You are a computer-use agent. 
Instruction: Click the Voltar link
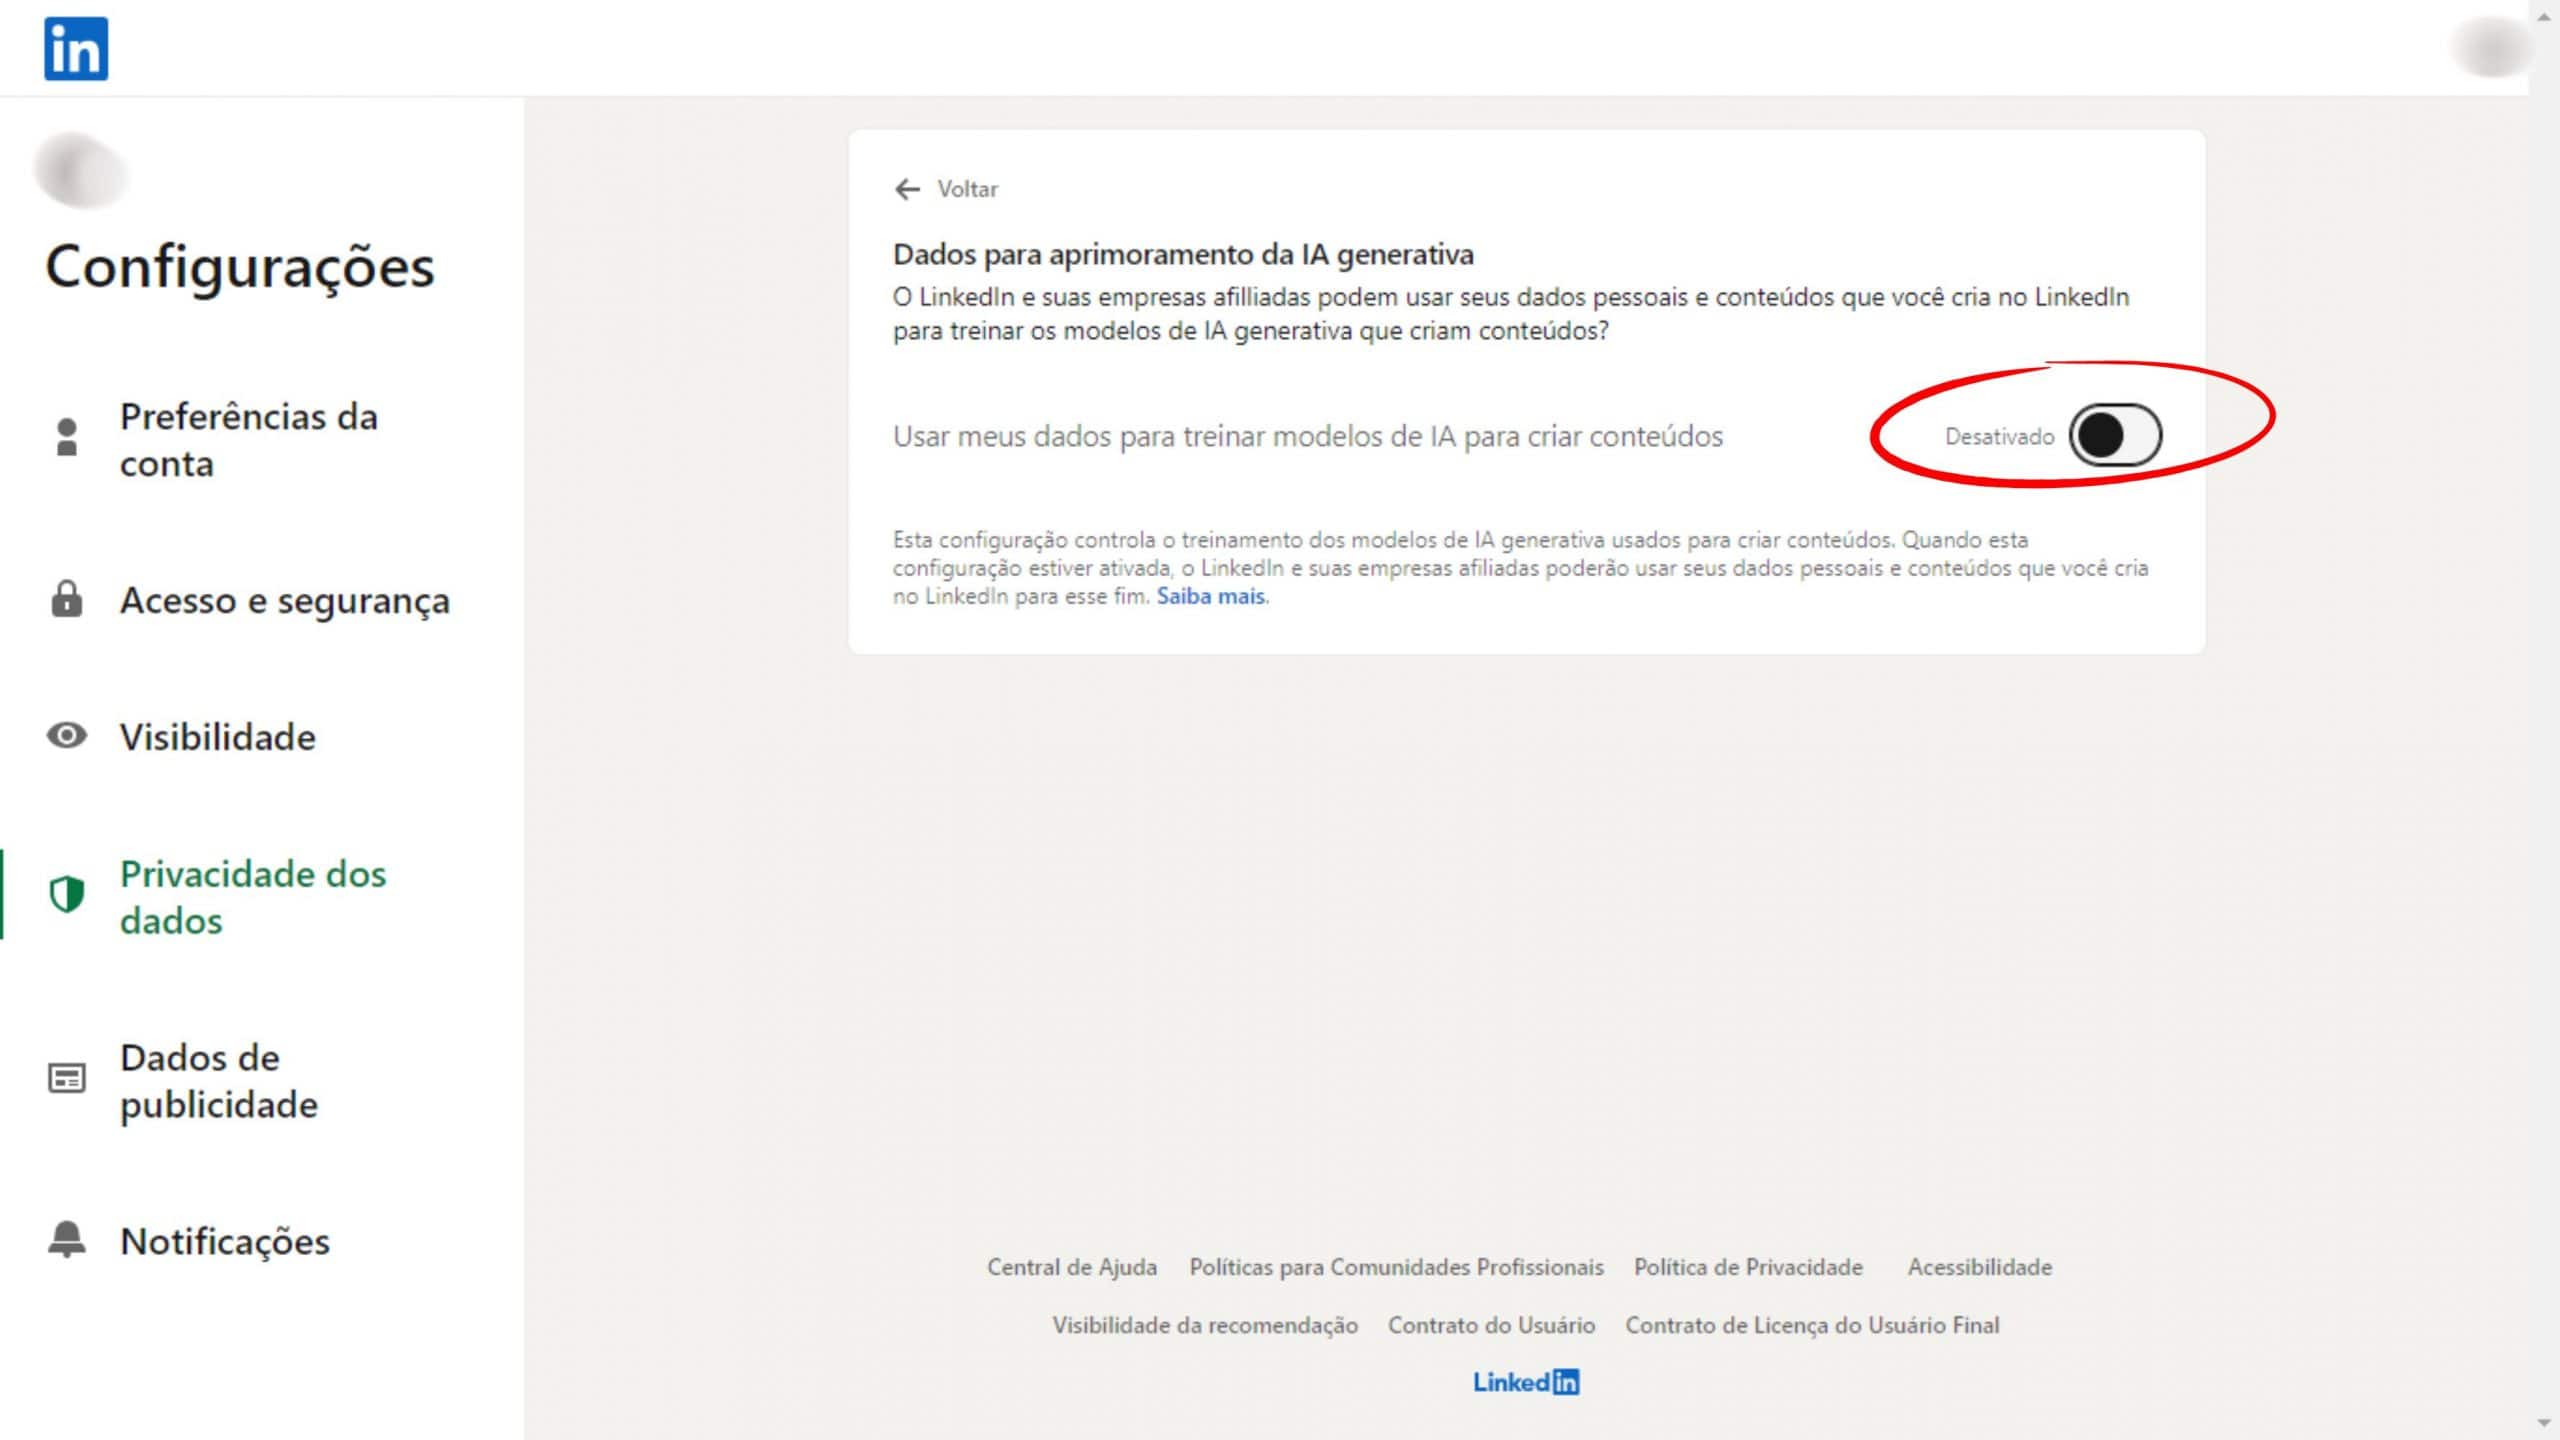[967, 189]
